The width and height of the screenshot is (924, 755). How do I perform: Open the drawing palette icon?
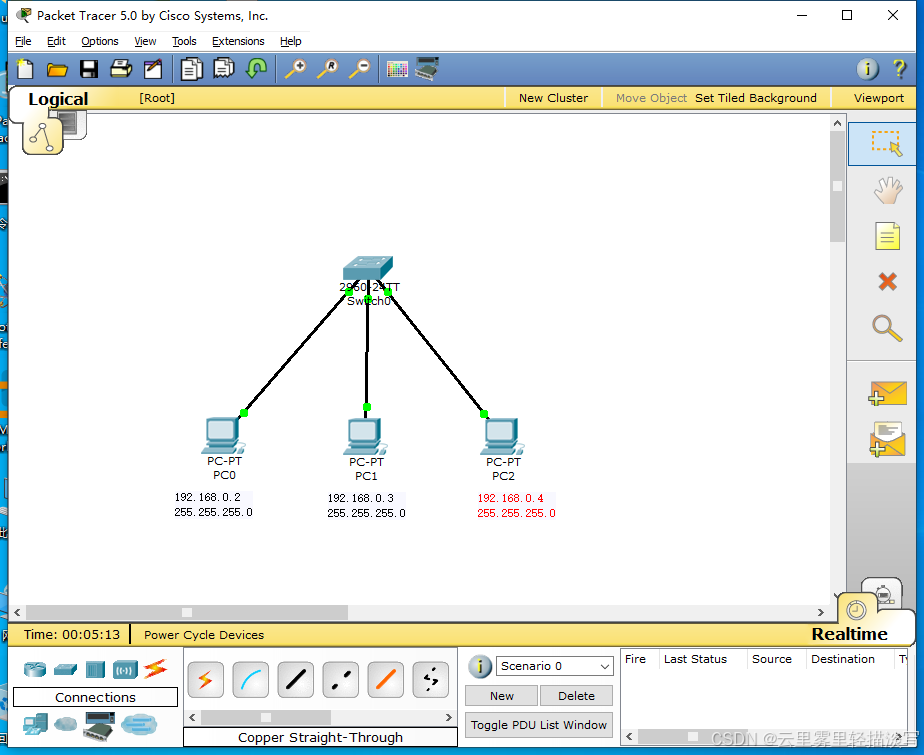[x=397, y=69]
